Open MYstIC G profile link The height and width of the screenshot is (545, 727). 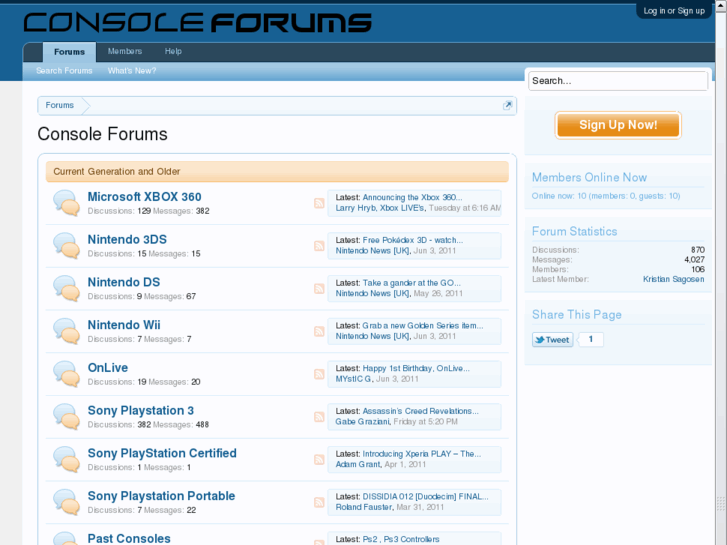(354, 379)
